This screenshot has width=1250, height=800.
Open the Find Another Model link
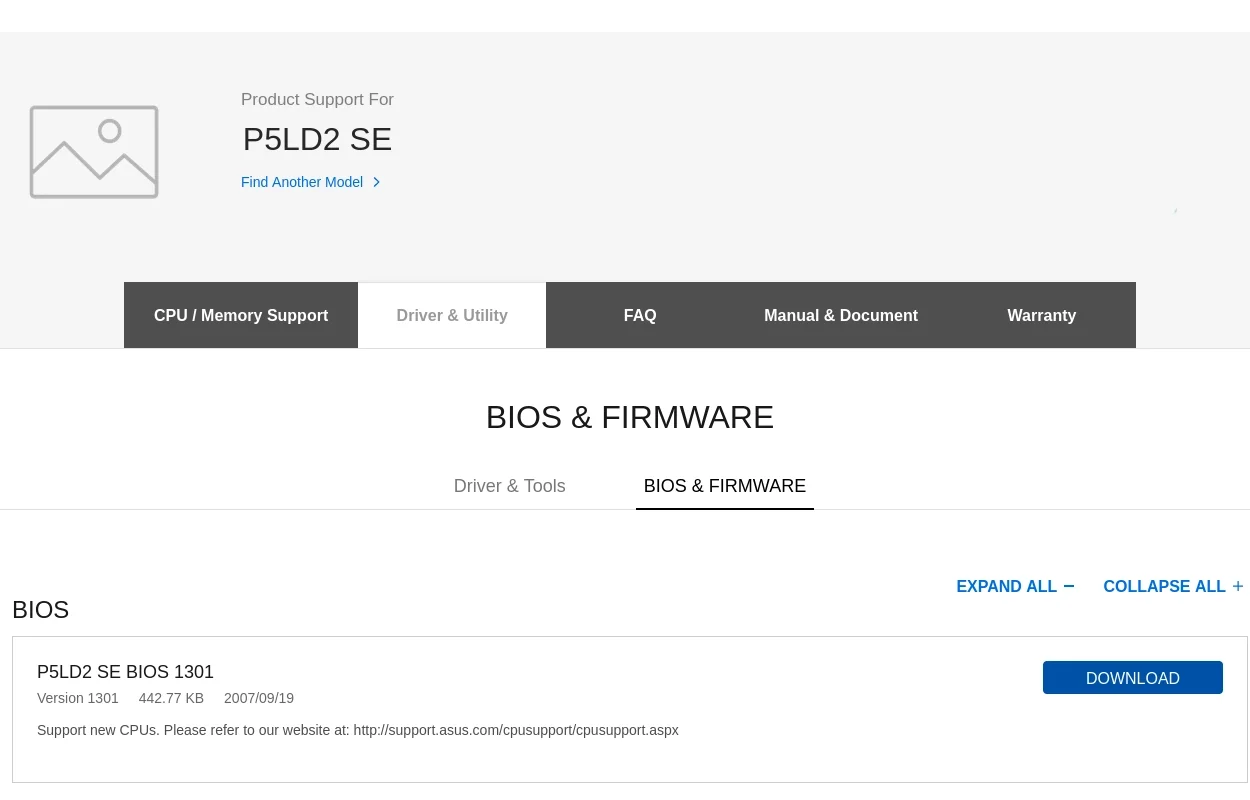tap(302, 182)
